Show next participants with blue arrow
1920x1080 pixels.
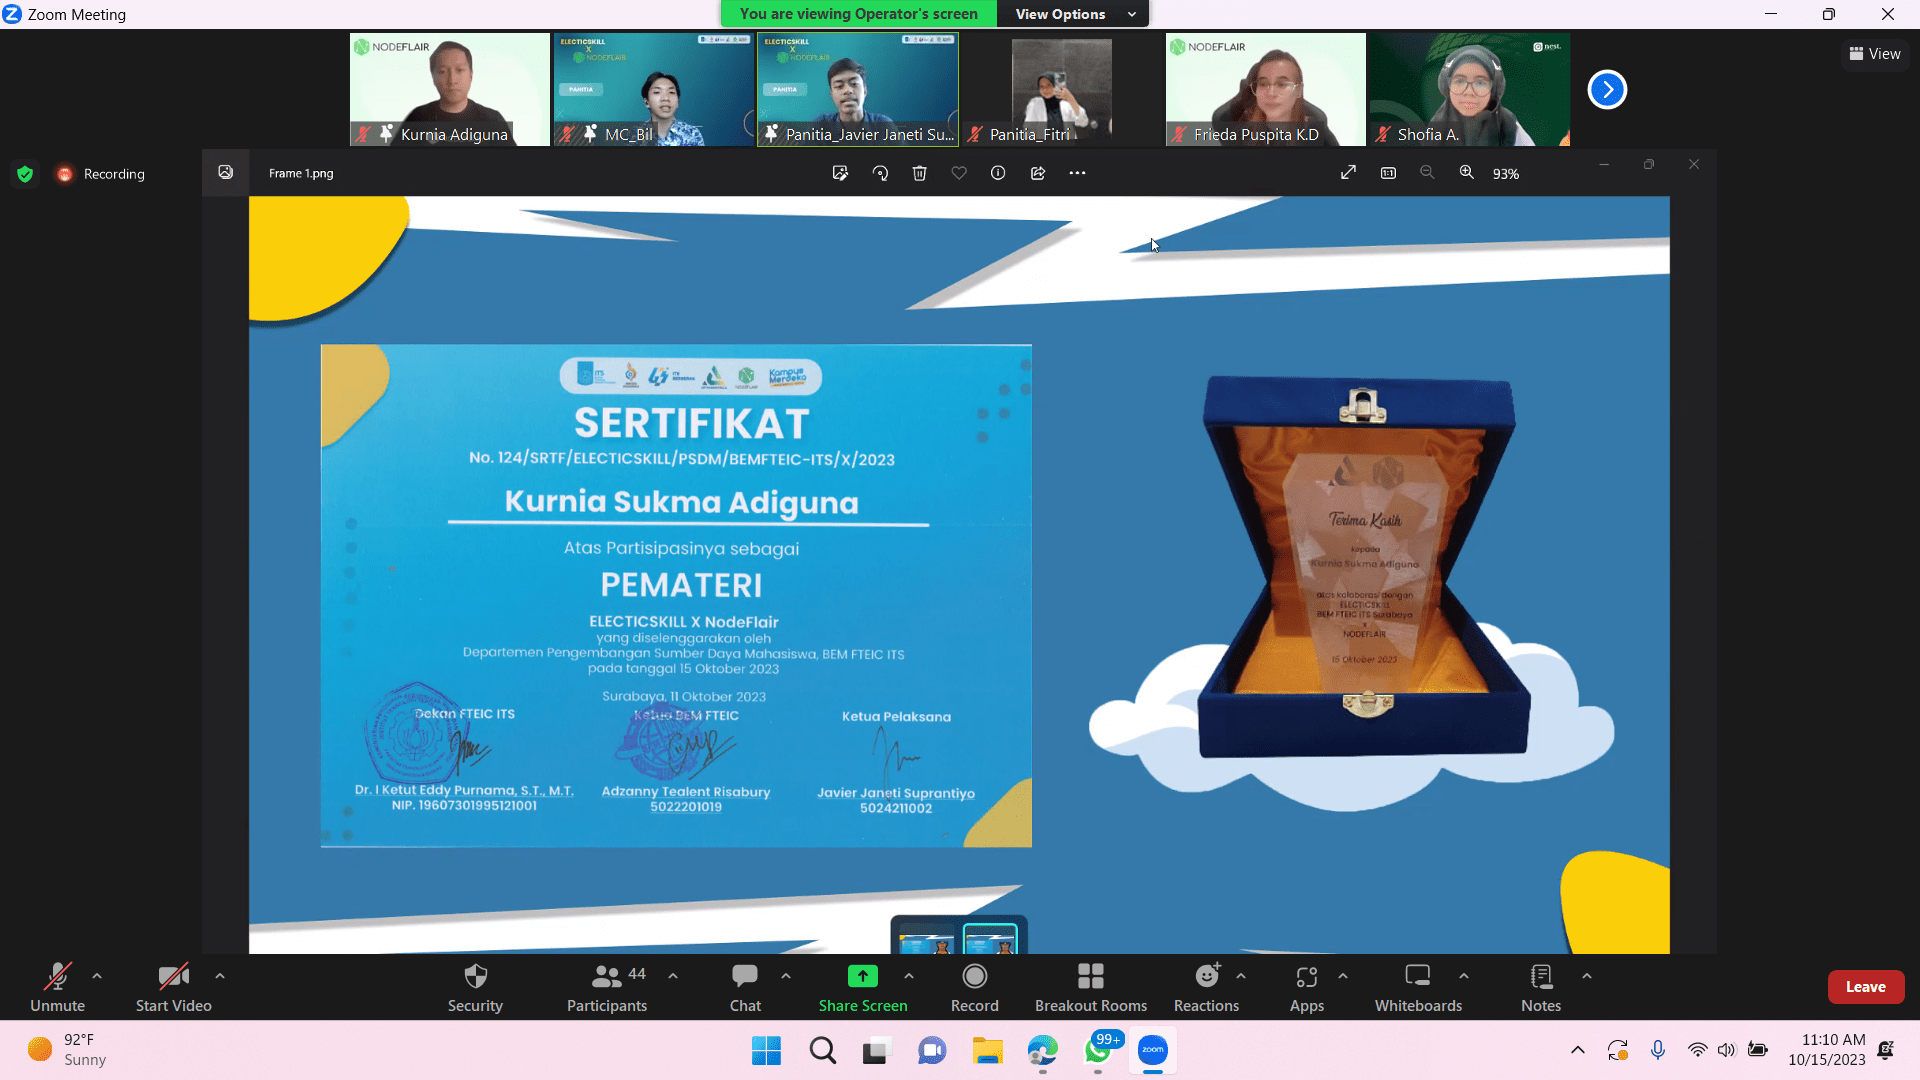(1607, 90)
